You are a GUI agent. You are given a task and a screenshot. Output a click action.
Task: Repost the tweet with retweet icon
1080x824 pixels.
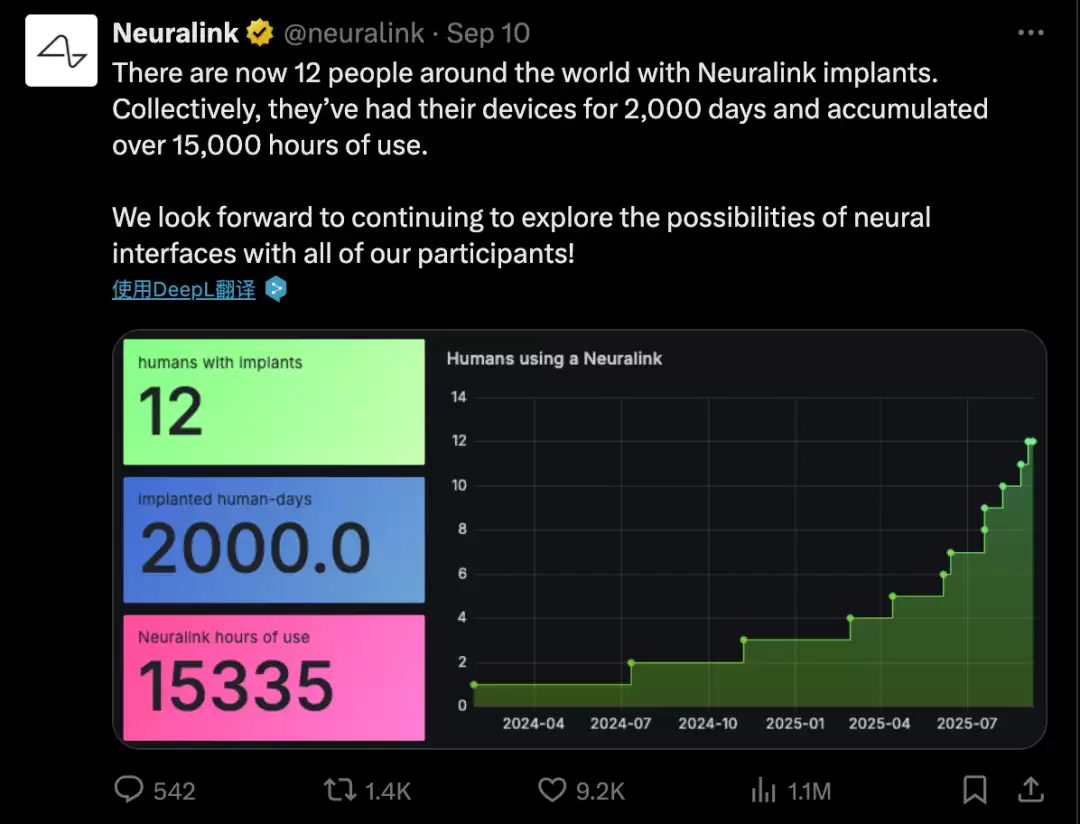click(340, 791)
